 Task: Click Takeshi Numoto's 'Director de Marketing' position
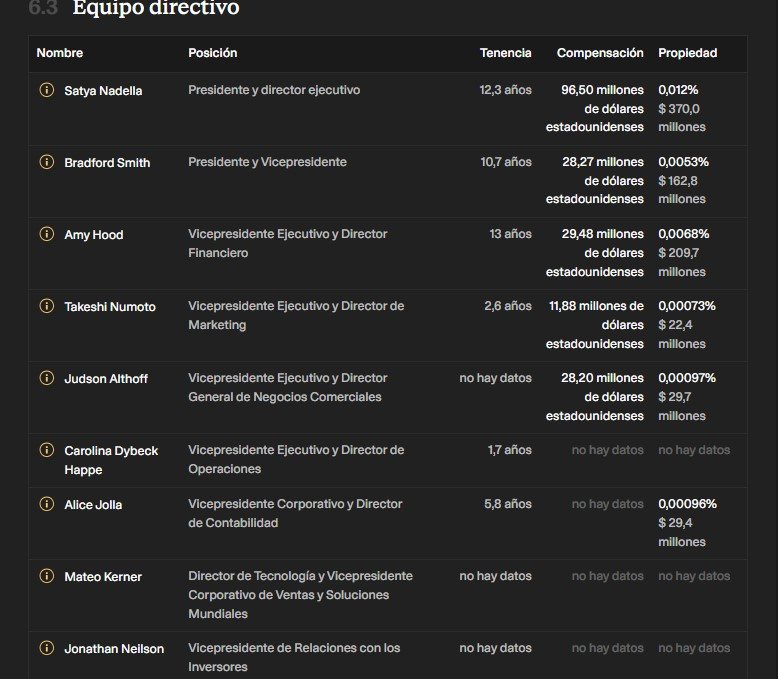tap(296, 315)
